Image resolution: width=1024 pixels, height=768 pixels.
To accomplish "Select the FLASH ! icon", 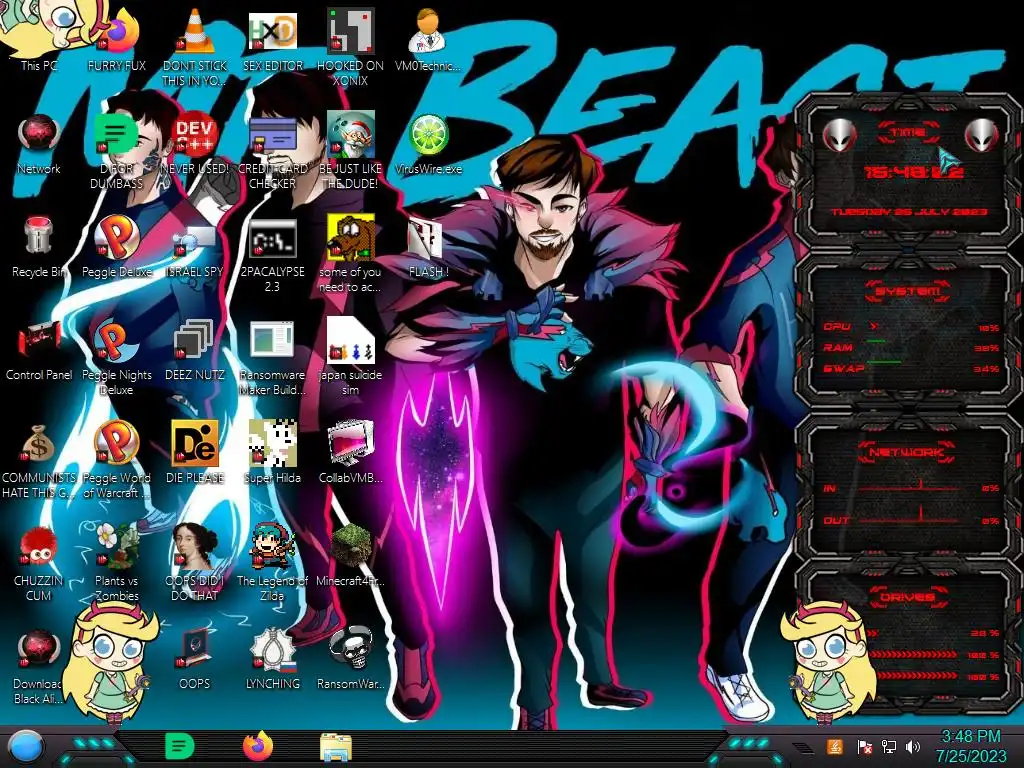I will tap(428, 247).
